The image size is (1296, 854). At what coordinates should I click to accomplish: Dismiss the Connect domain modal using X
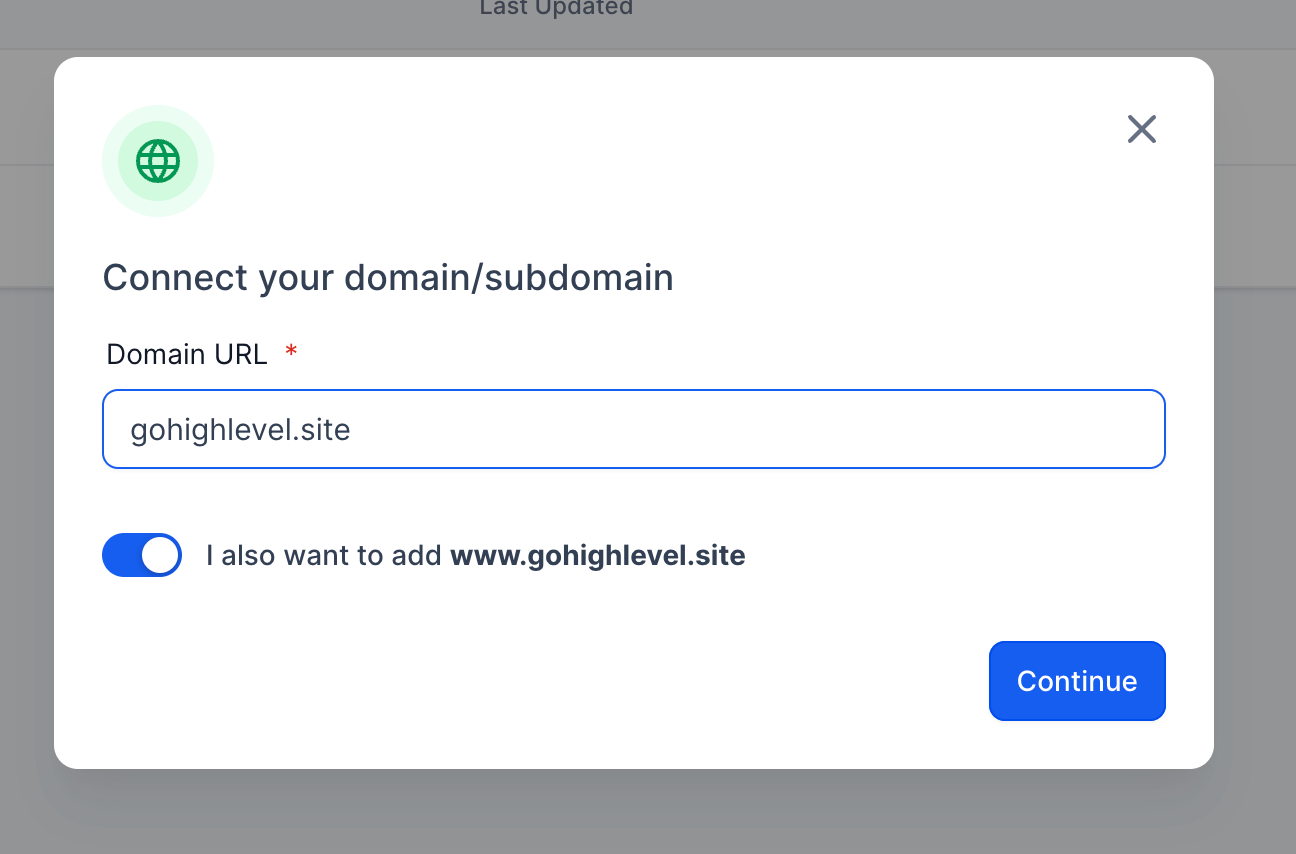click(x=1141, y=129)
